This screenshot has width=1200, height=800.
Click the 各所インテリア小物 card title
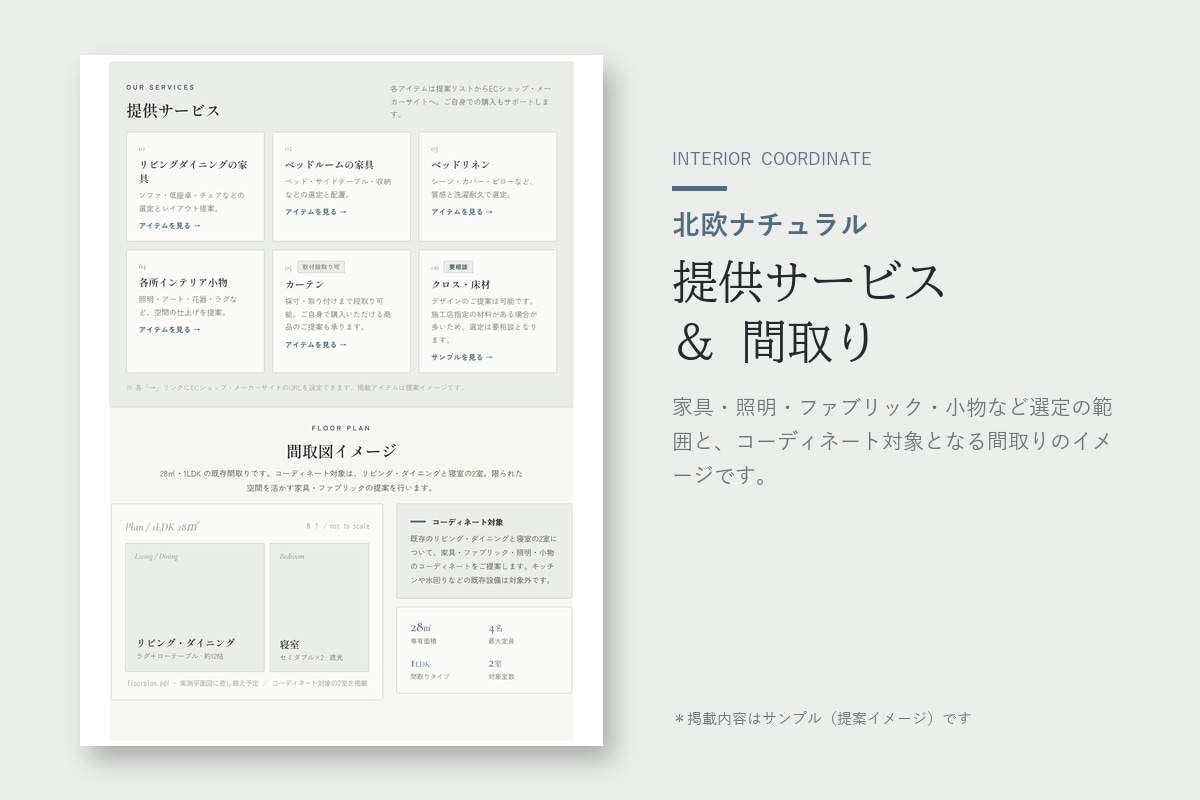pyautogui.click(x=183, y=283)
